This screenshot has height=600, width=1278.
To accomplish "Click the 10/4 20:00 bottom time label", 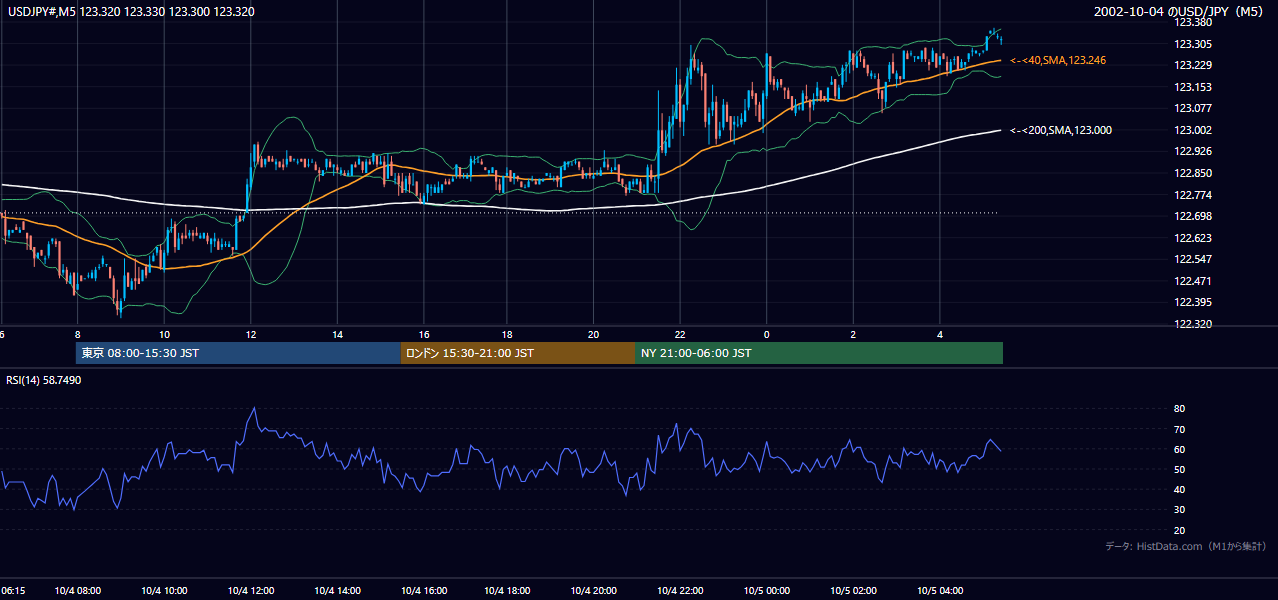I will 595,591.
